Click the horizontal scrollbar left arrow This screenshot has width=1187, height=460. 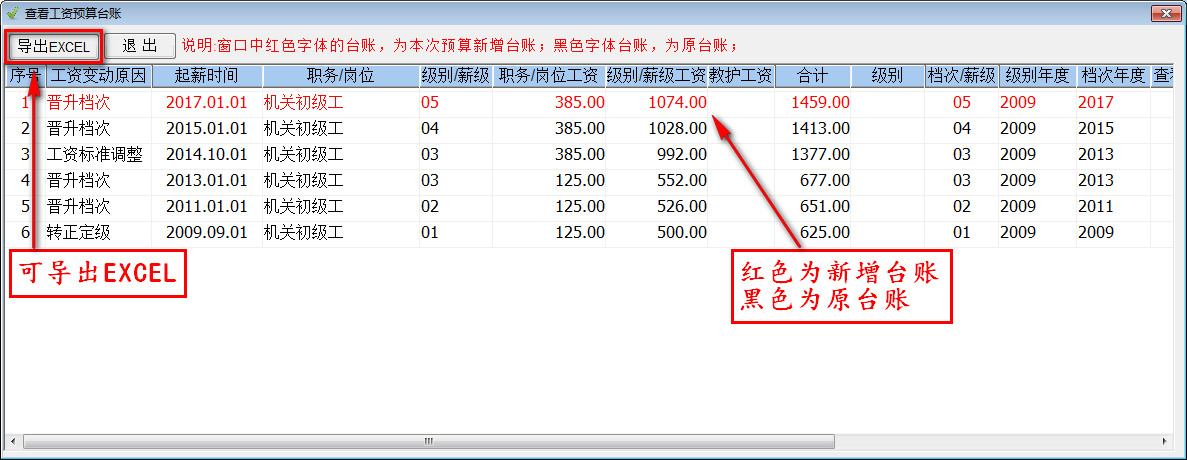coord(12,441)
